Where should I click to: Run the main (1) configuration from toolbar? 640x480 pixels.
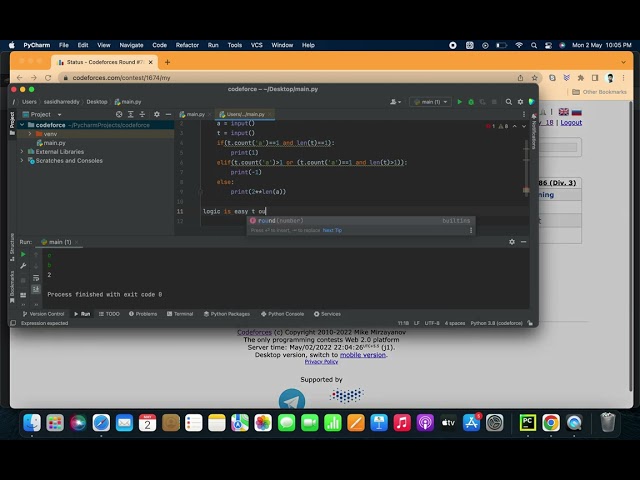pyautogui.click(x=460, y=102)
